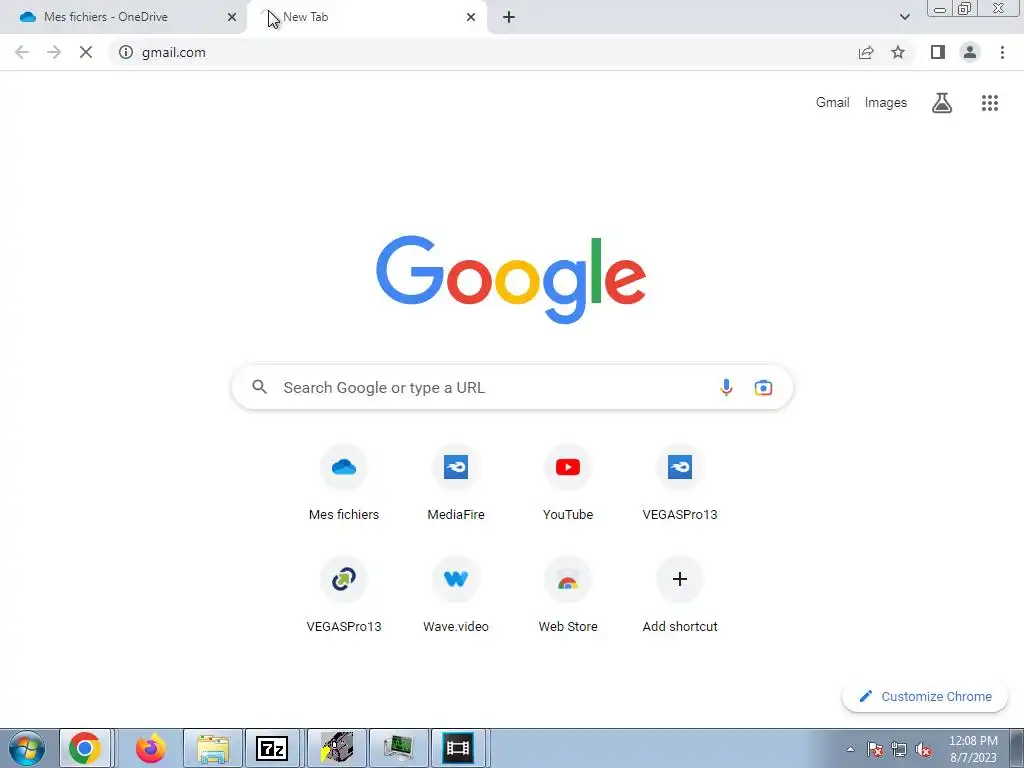Click the browser Back arrow
Viewport: 1024px width, 768px height.
pyautogui.click(x=22, y=52)
